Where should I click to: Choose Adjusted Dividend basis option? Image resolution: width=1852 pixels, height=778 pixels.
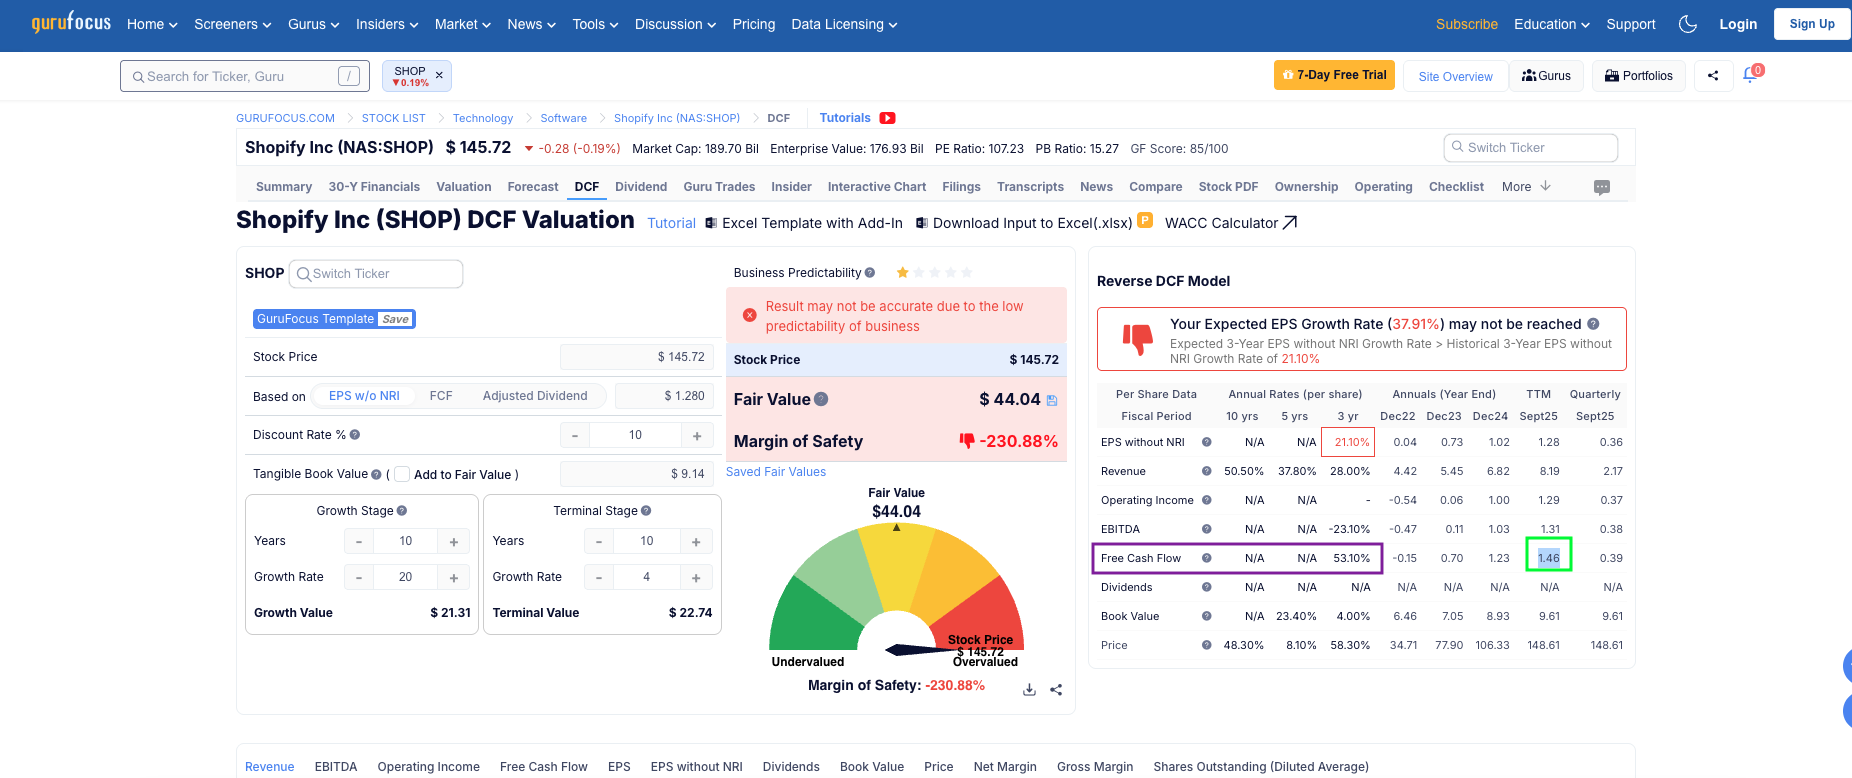535,396
